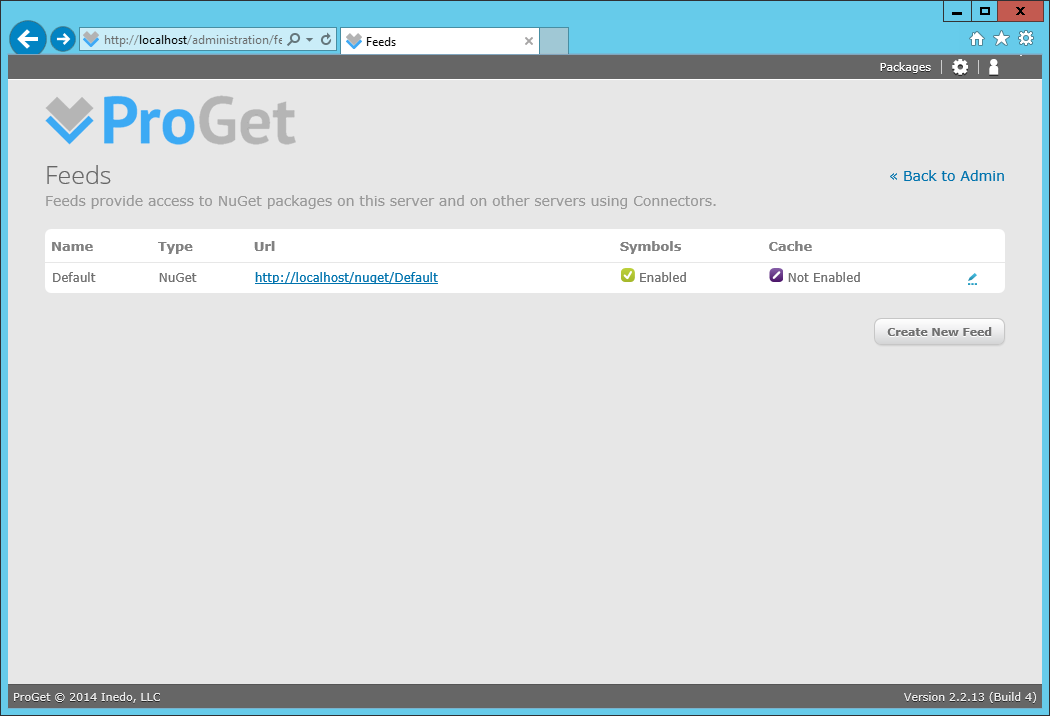The height and width of the screenshot is (716, 1050).
Task: Click Create New Feed button
Action: (939, 332)
